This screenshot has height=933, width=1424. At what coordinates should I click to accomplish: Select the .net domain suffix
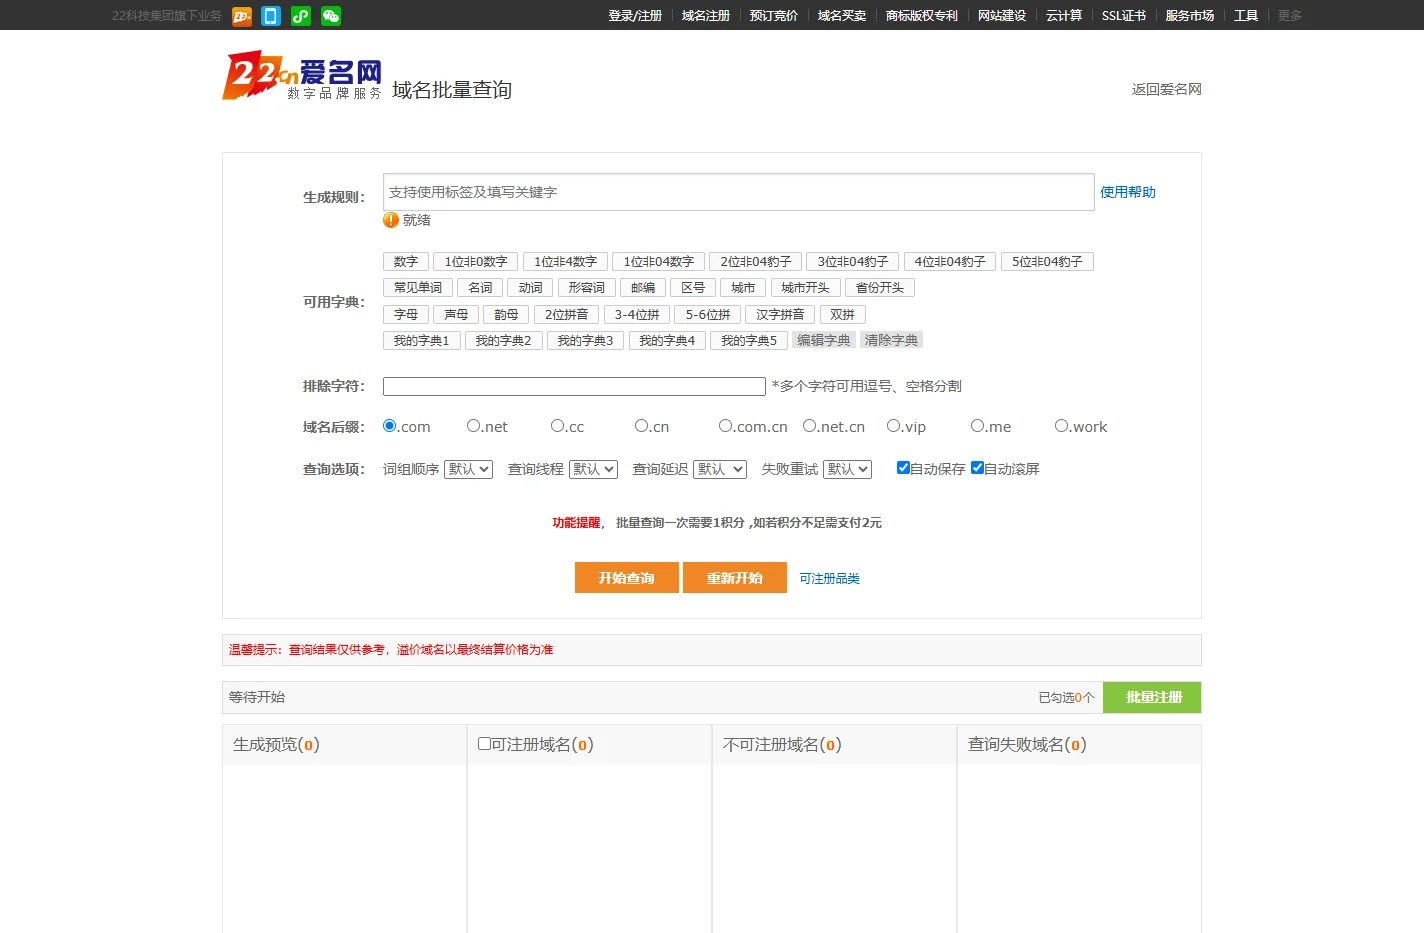pos(474,426)
